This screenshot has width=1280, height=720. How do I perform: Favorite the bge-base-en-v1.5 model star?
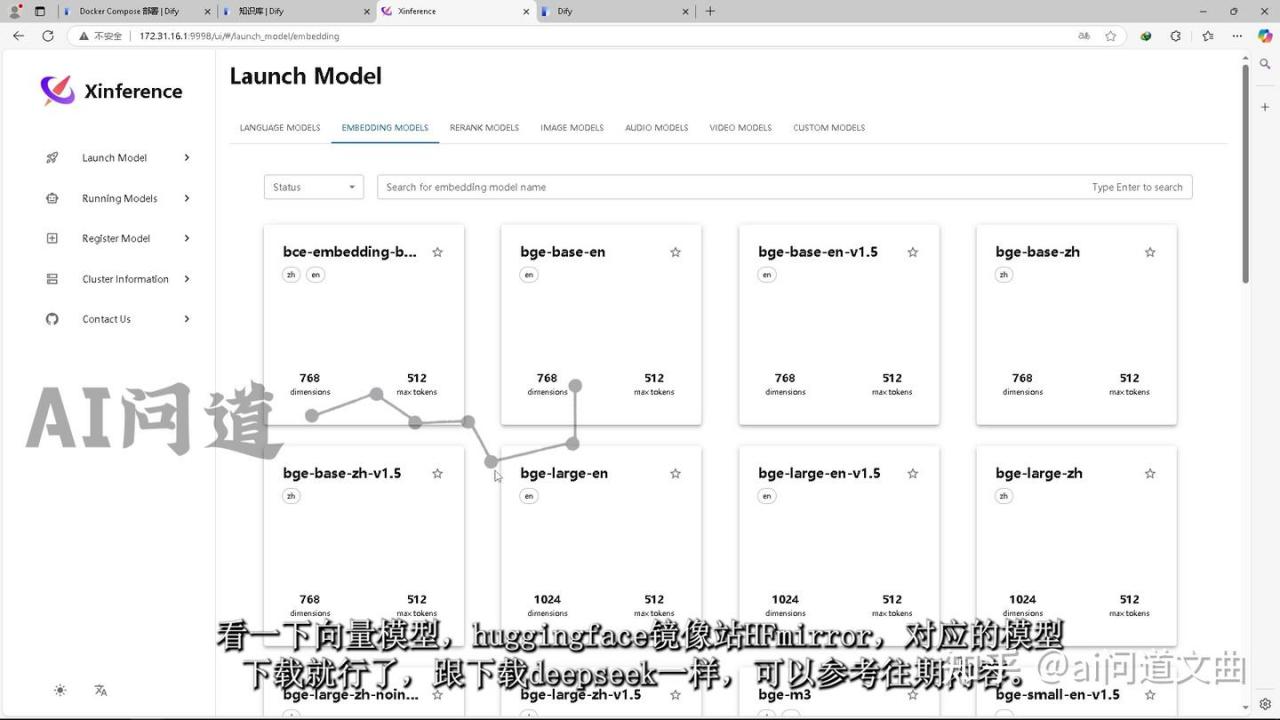[912, 252]
